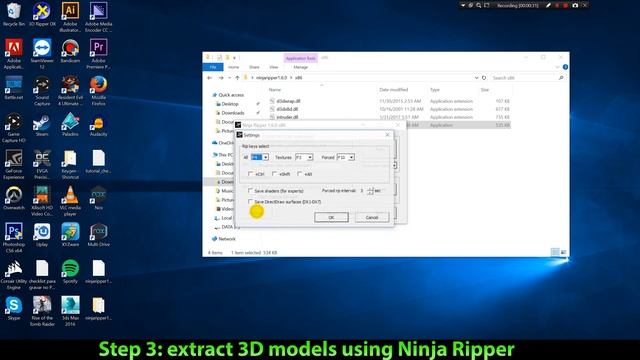Open 3D Ripper DX desktop icon

pos(42,15)
